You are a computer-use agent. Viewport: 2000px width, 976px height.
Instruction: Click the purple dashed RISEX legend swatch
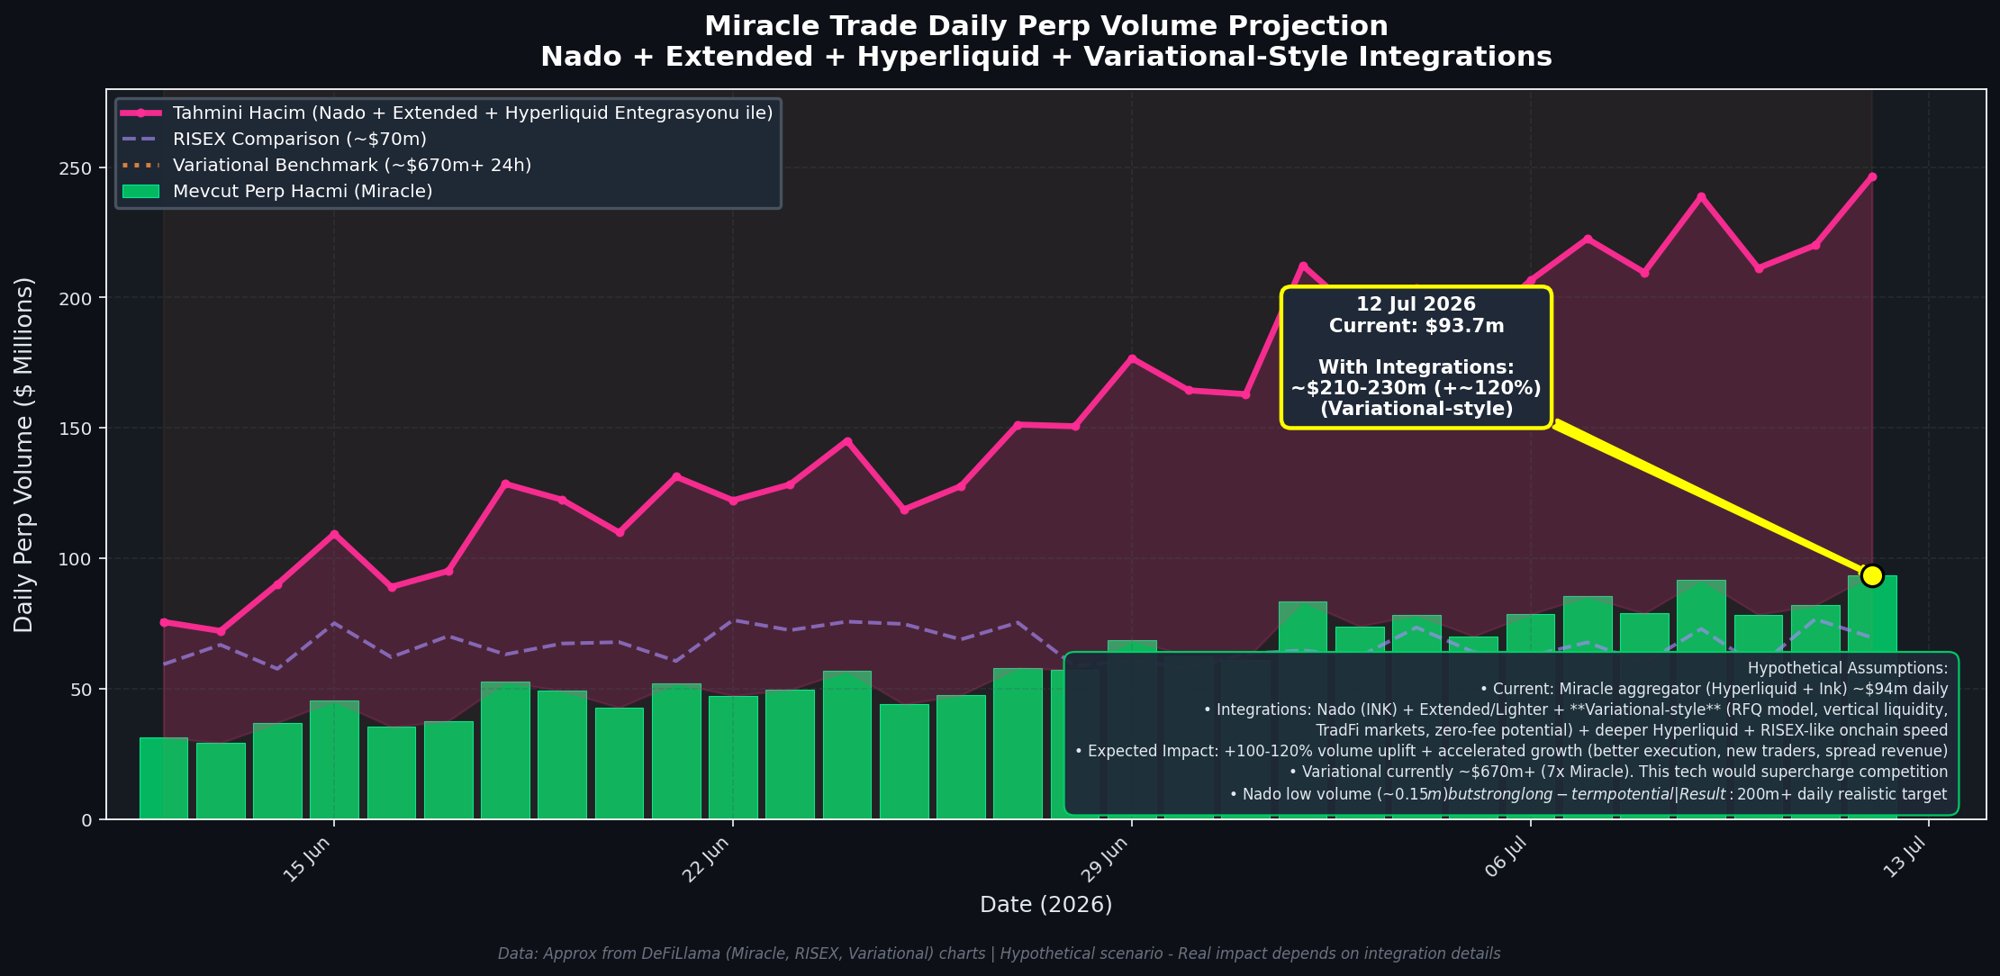click(141, 139)
